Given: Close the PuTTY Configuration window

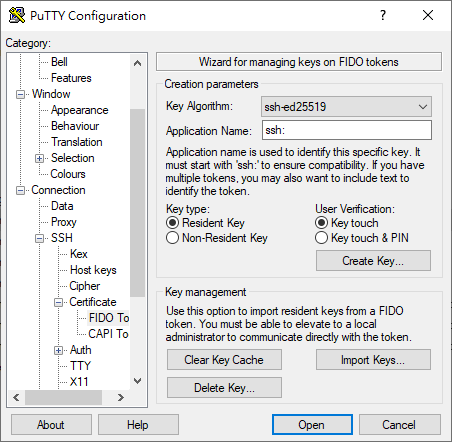Looking at the screenshot, I should pos(428,15).
